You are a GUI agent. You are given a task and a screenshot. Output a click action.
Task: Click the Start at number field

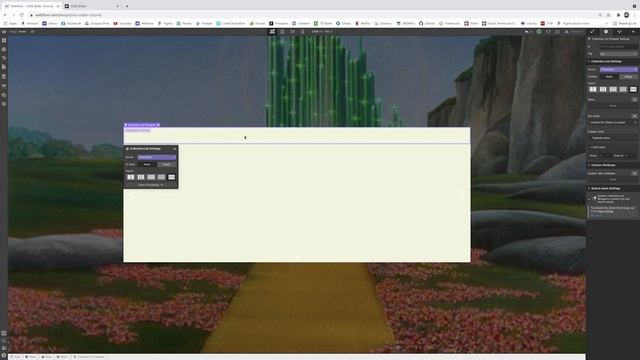[x=631, y=156]
